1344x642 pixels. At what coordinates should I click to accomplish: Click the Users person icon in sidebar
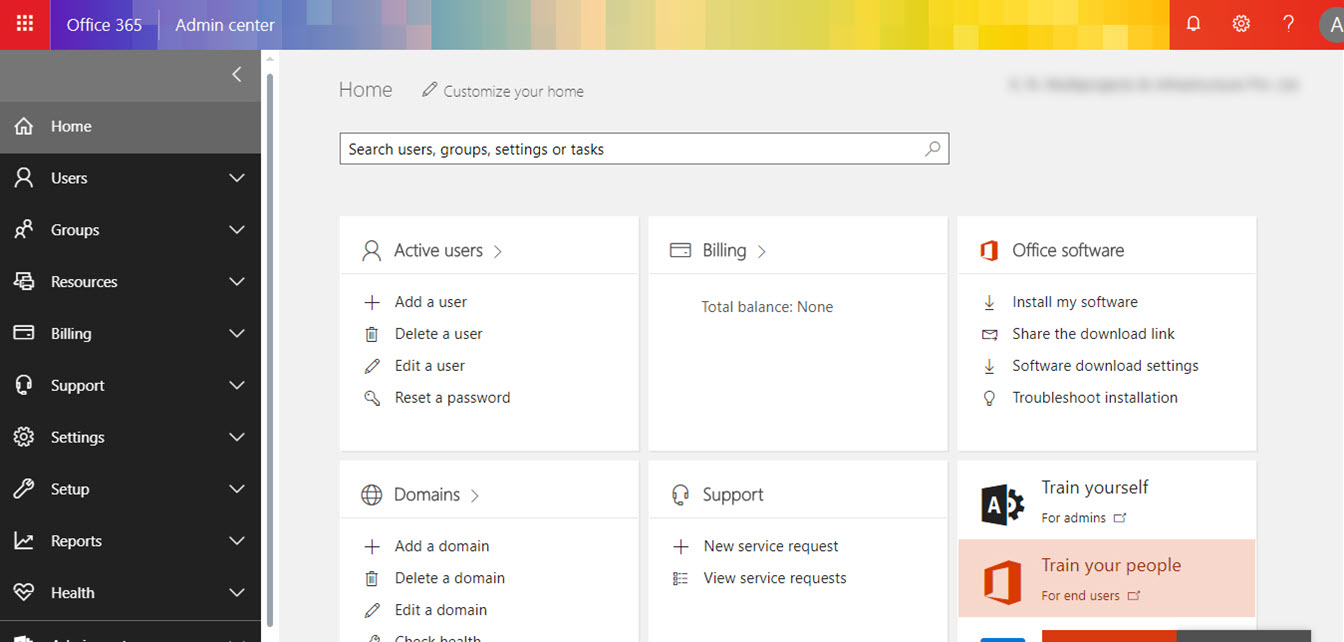pyautogui.click(x=24, y=178)
